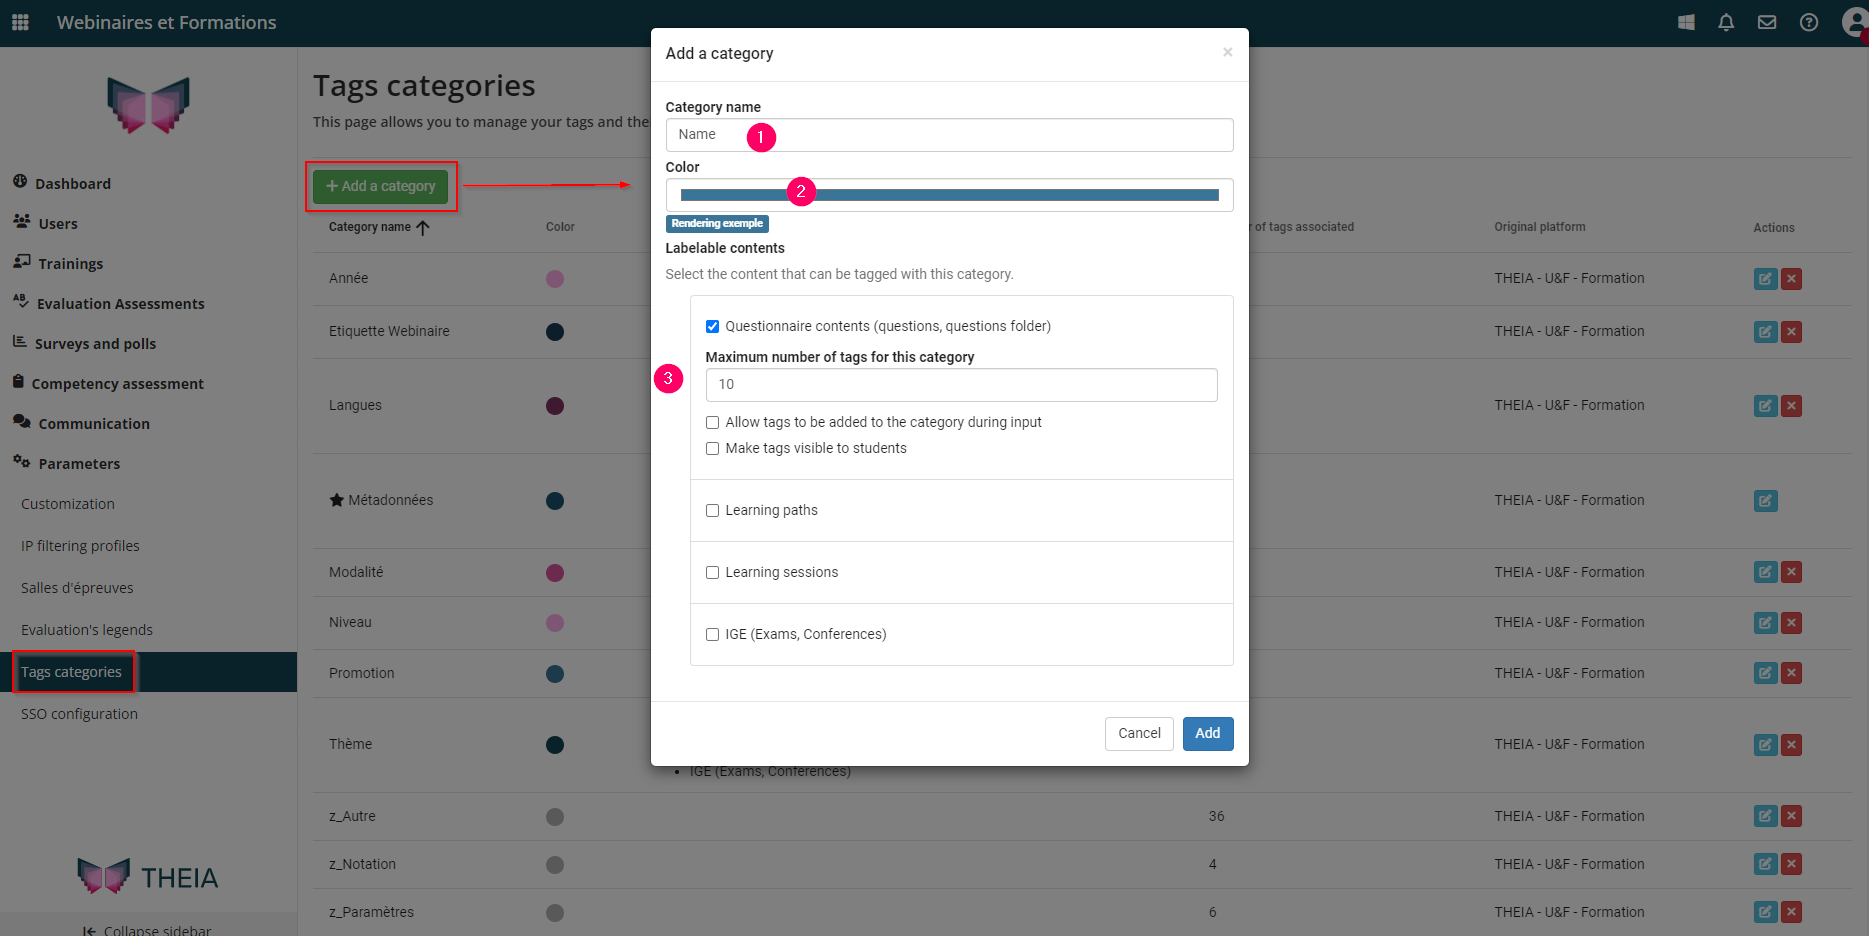The image size is (1869, 936).
Task: Open the notifications bell icon
Action: tap(1726, 22)
